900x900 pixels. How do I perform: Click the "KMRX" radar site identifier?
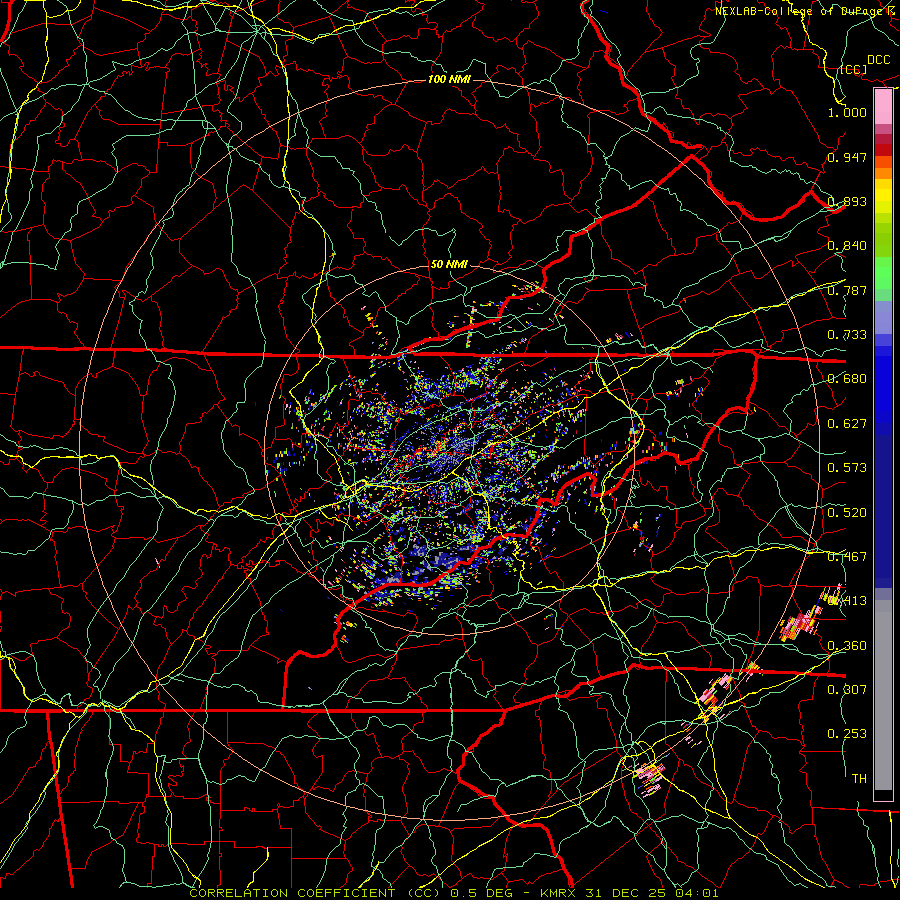(560, 893)
